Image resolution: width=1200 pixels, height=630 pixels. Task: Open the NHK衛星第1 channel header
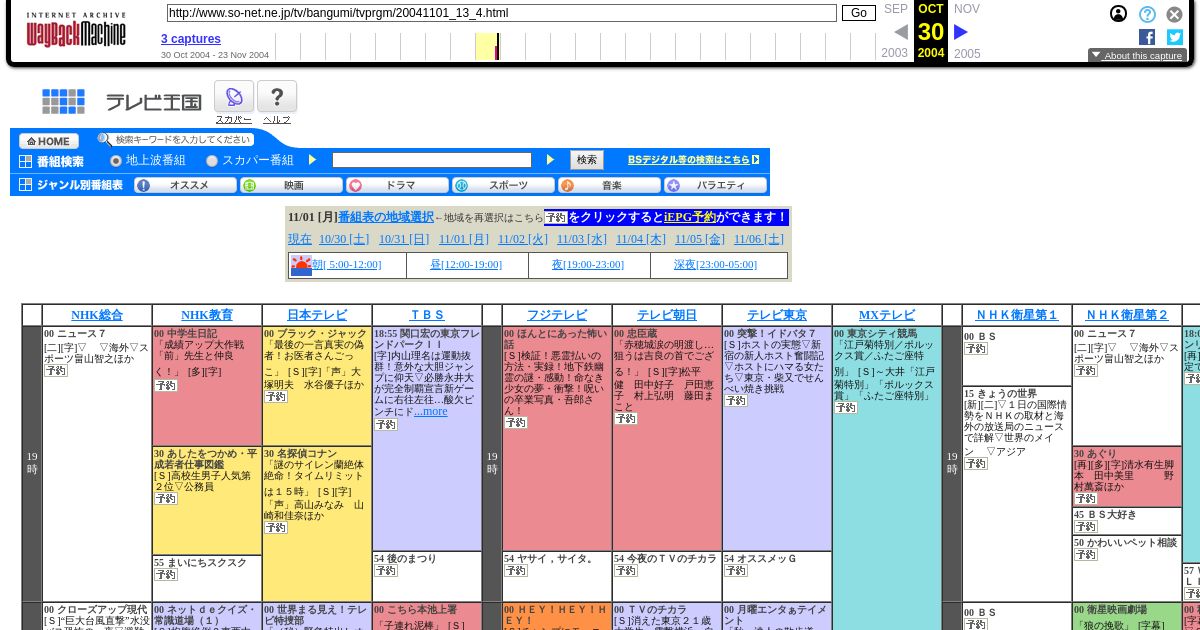pos(1017,315)
